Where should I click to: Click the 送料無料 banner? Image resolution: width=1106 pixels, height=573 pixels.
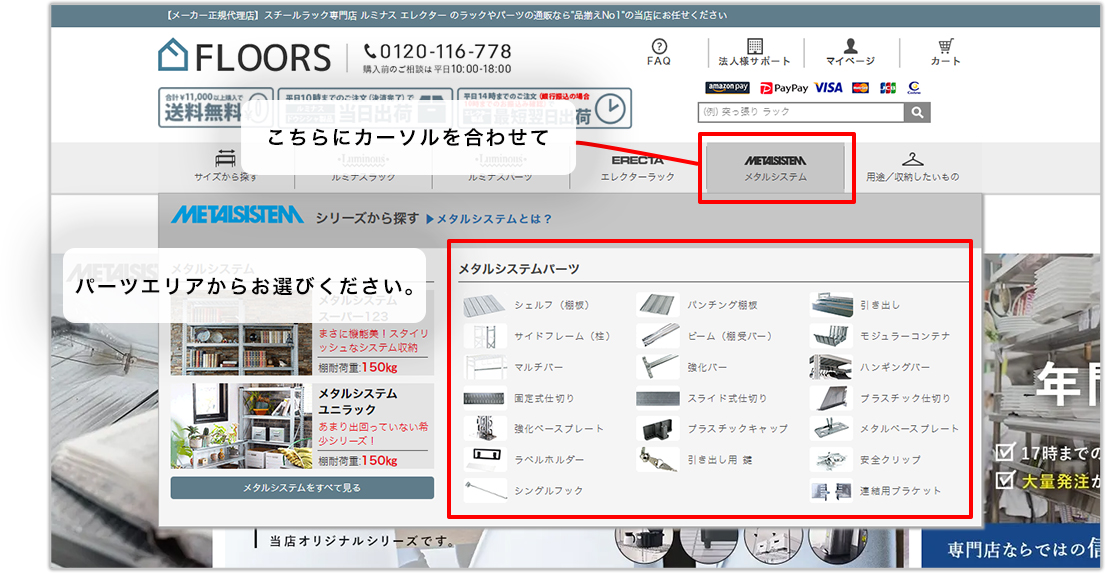[215, 107]
